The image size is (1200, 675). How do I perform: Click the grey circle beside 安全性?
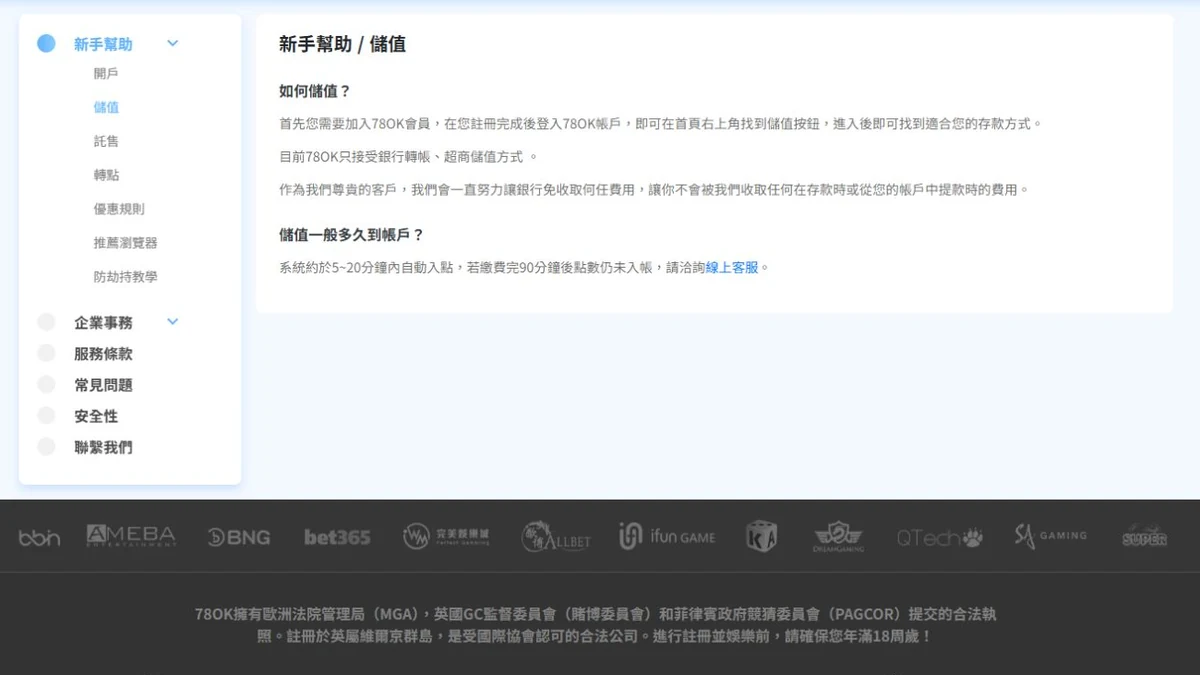click(x=46, y=415)
